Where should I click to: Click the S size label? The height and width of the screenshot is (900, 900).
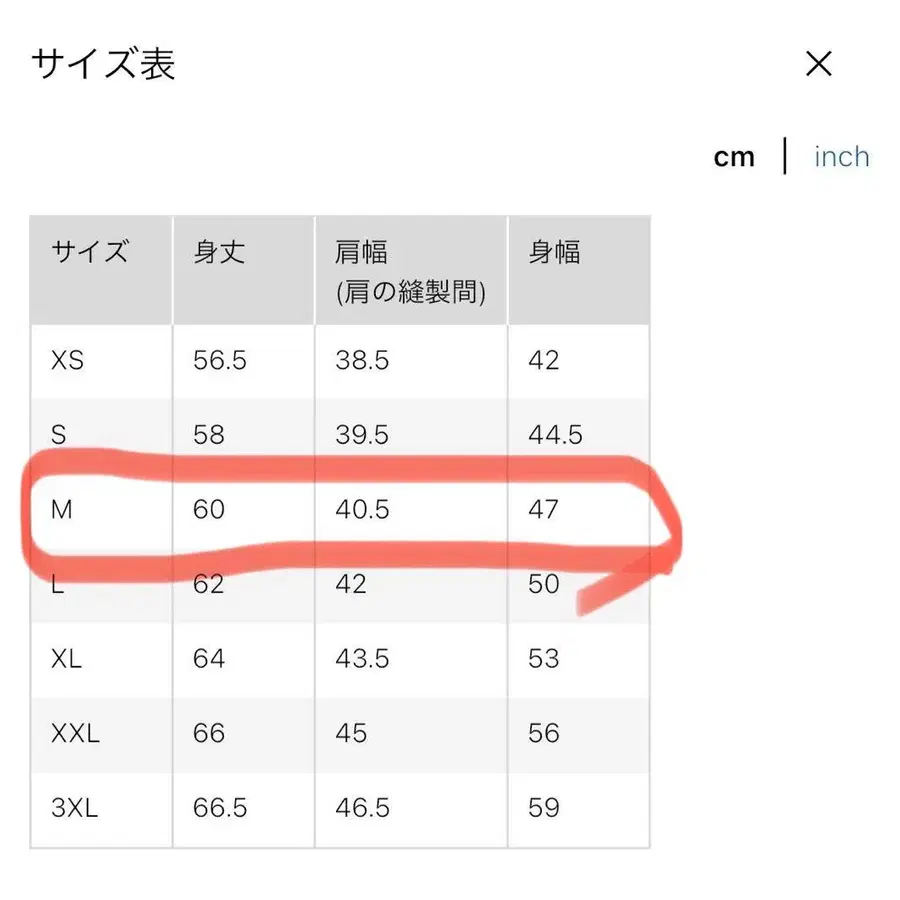pyautogui.click(x=56, y=435)
